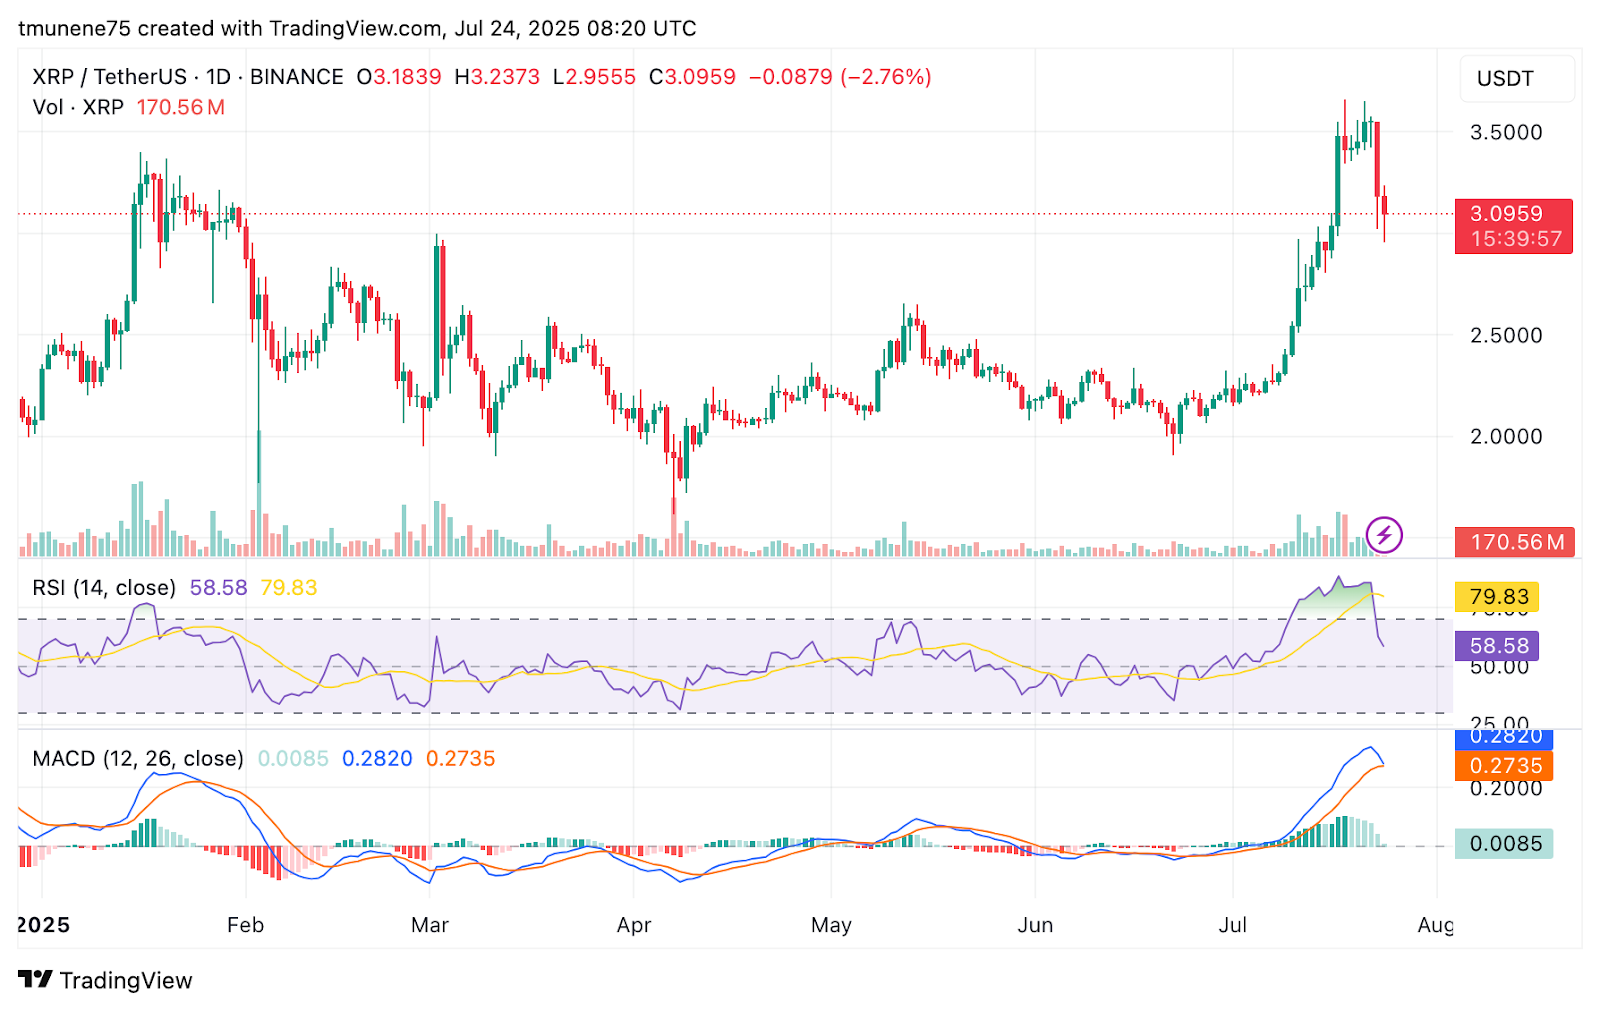Click the red volume reading 170.56 M
Image resolution: width=1600 pixels, height=1011 pixels.
(x=180, y=107)
